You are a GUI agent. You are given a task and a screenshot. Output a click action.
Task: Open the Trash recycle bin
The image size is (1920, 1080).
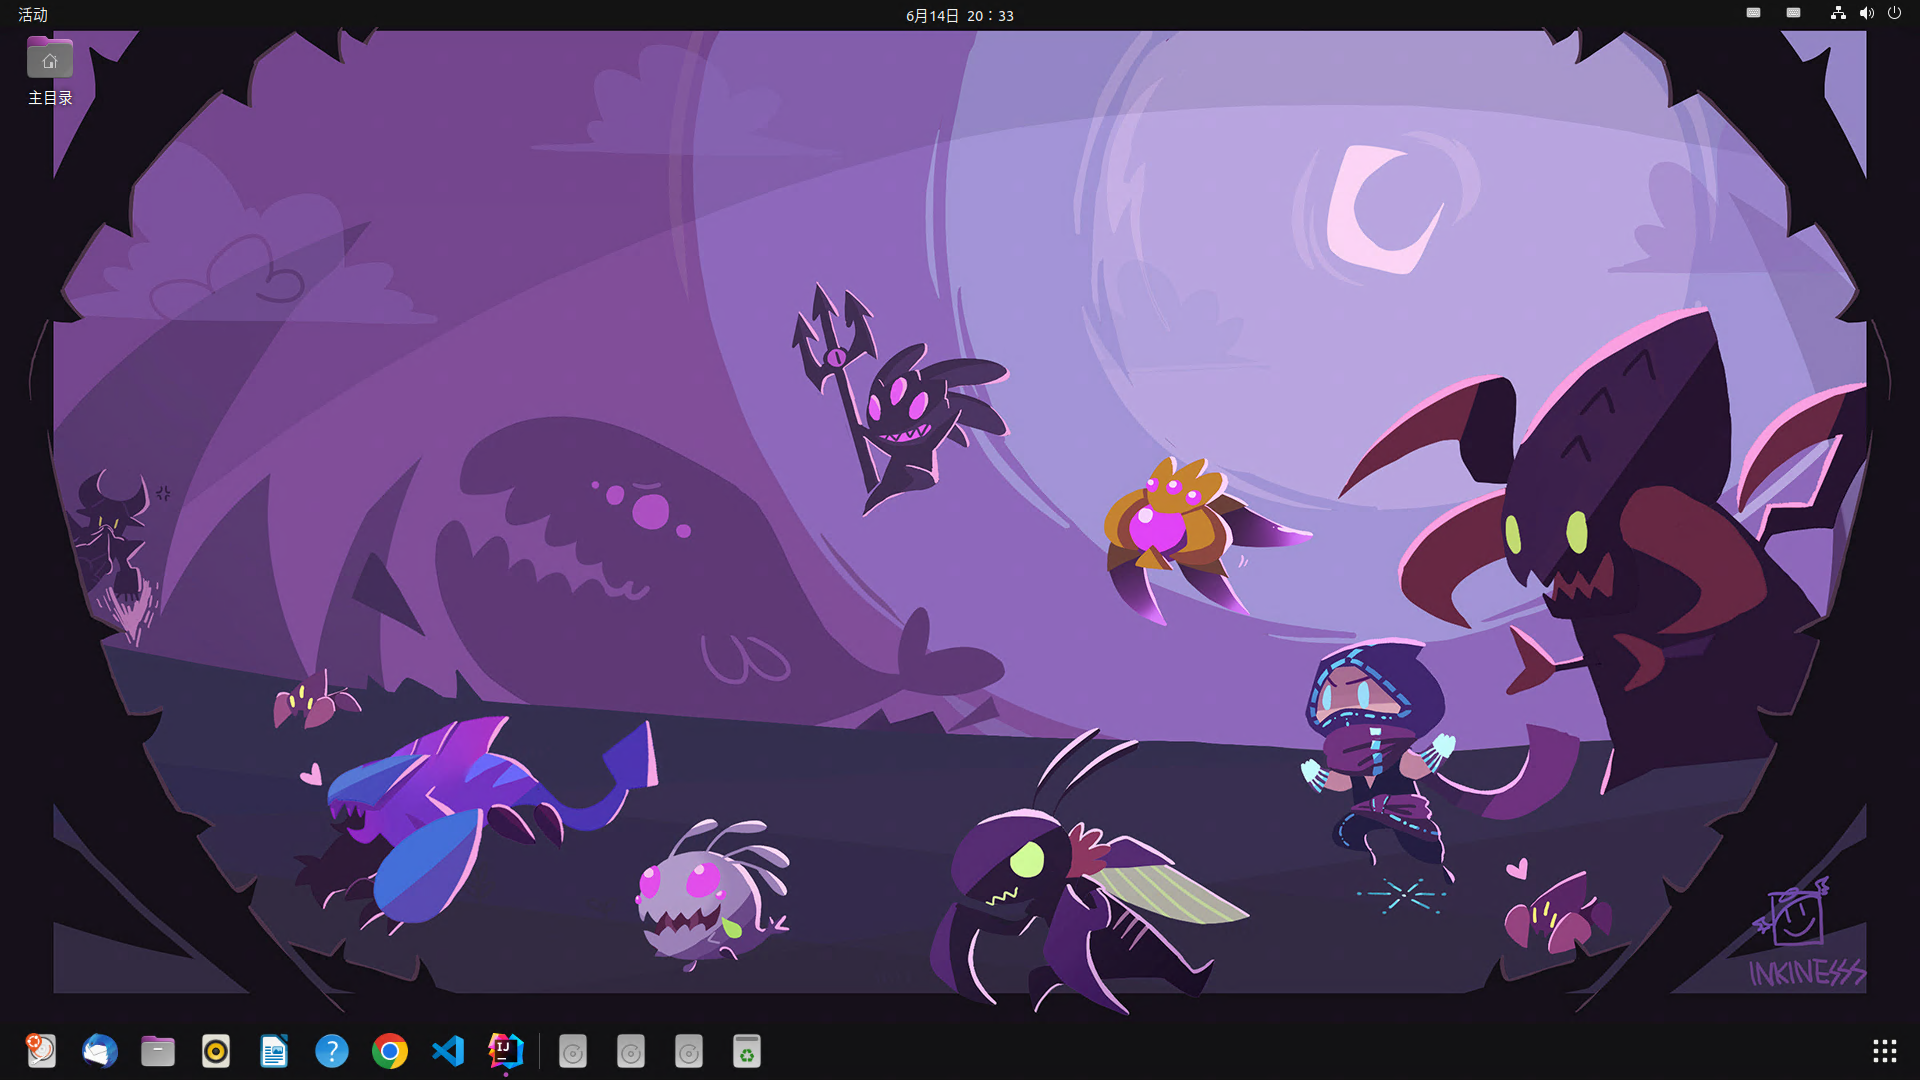(x=747, y=1051)
